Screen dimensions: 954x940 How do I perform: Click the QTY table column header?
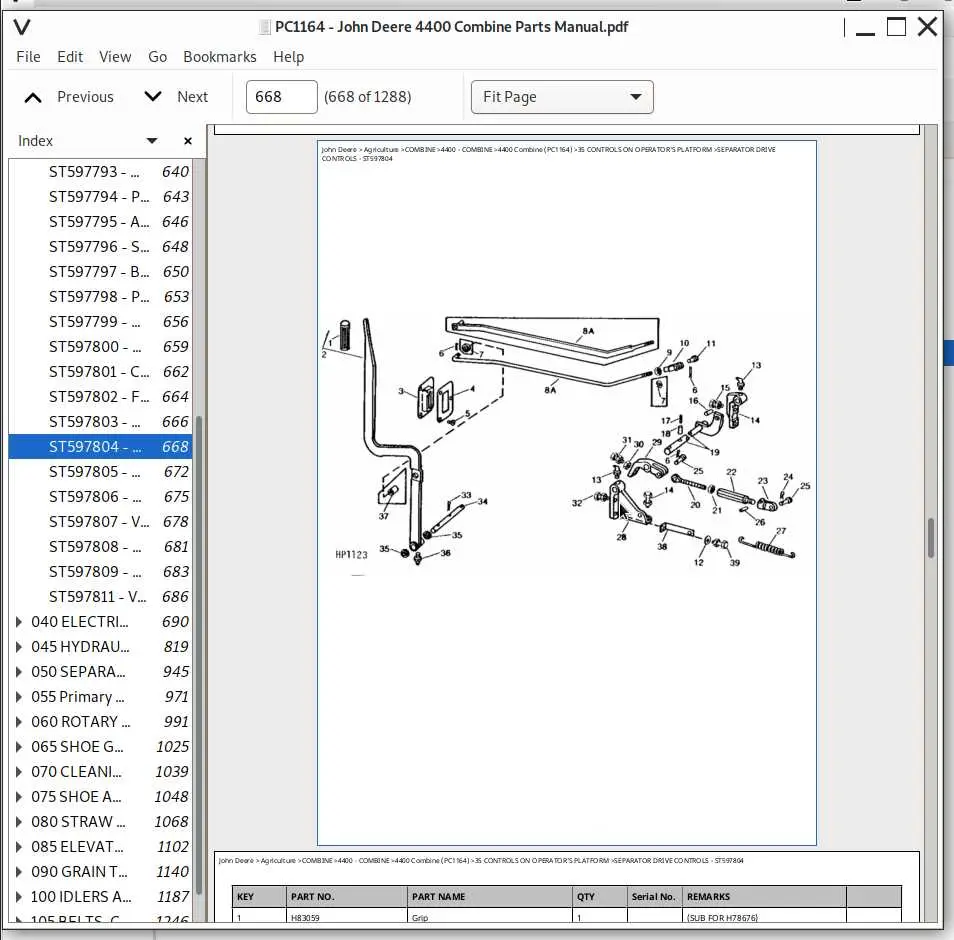599,896
